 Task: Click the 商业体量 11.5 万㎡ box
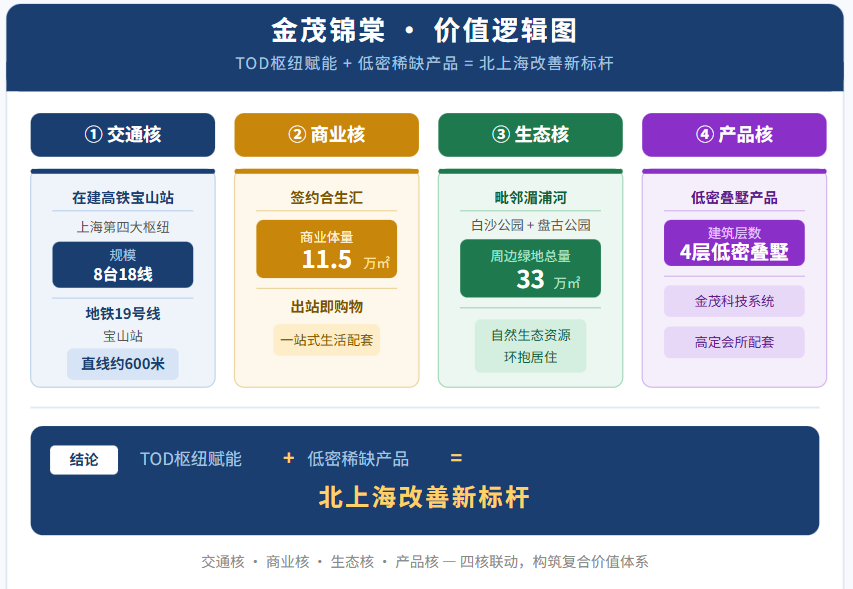click(326, 249)
